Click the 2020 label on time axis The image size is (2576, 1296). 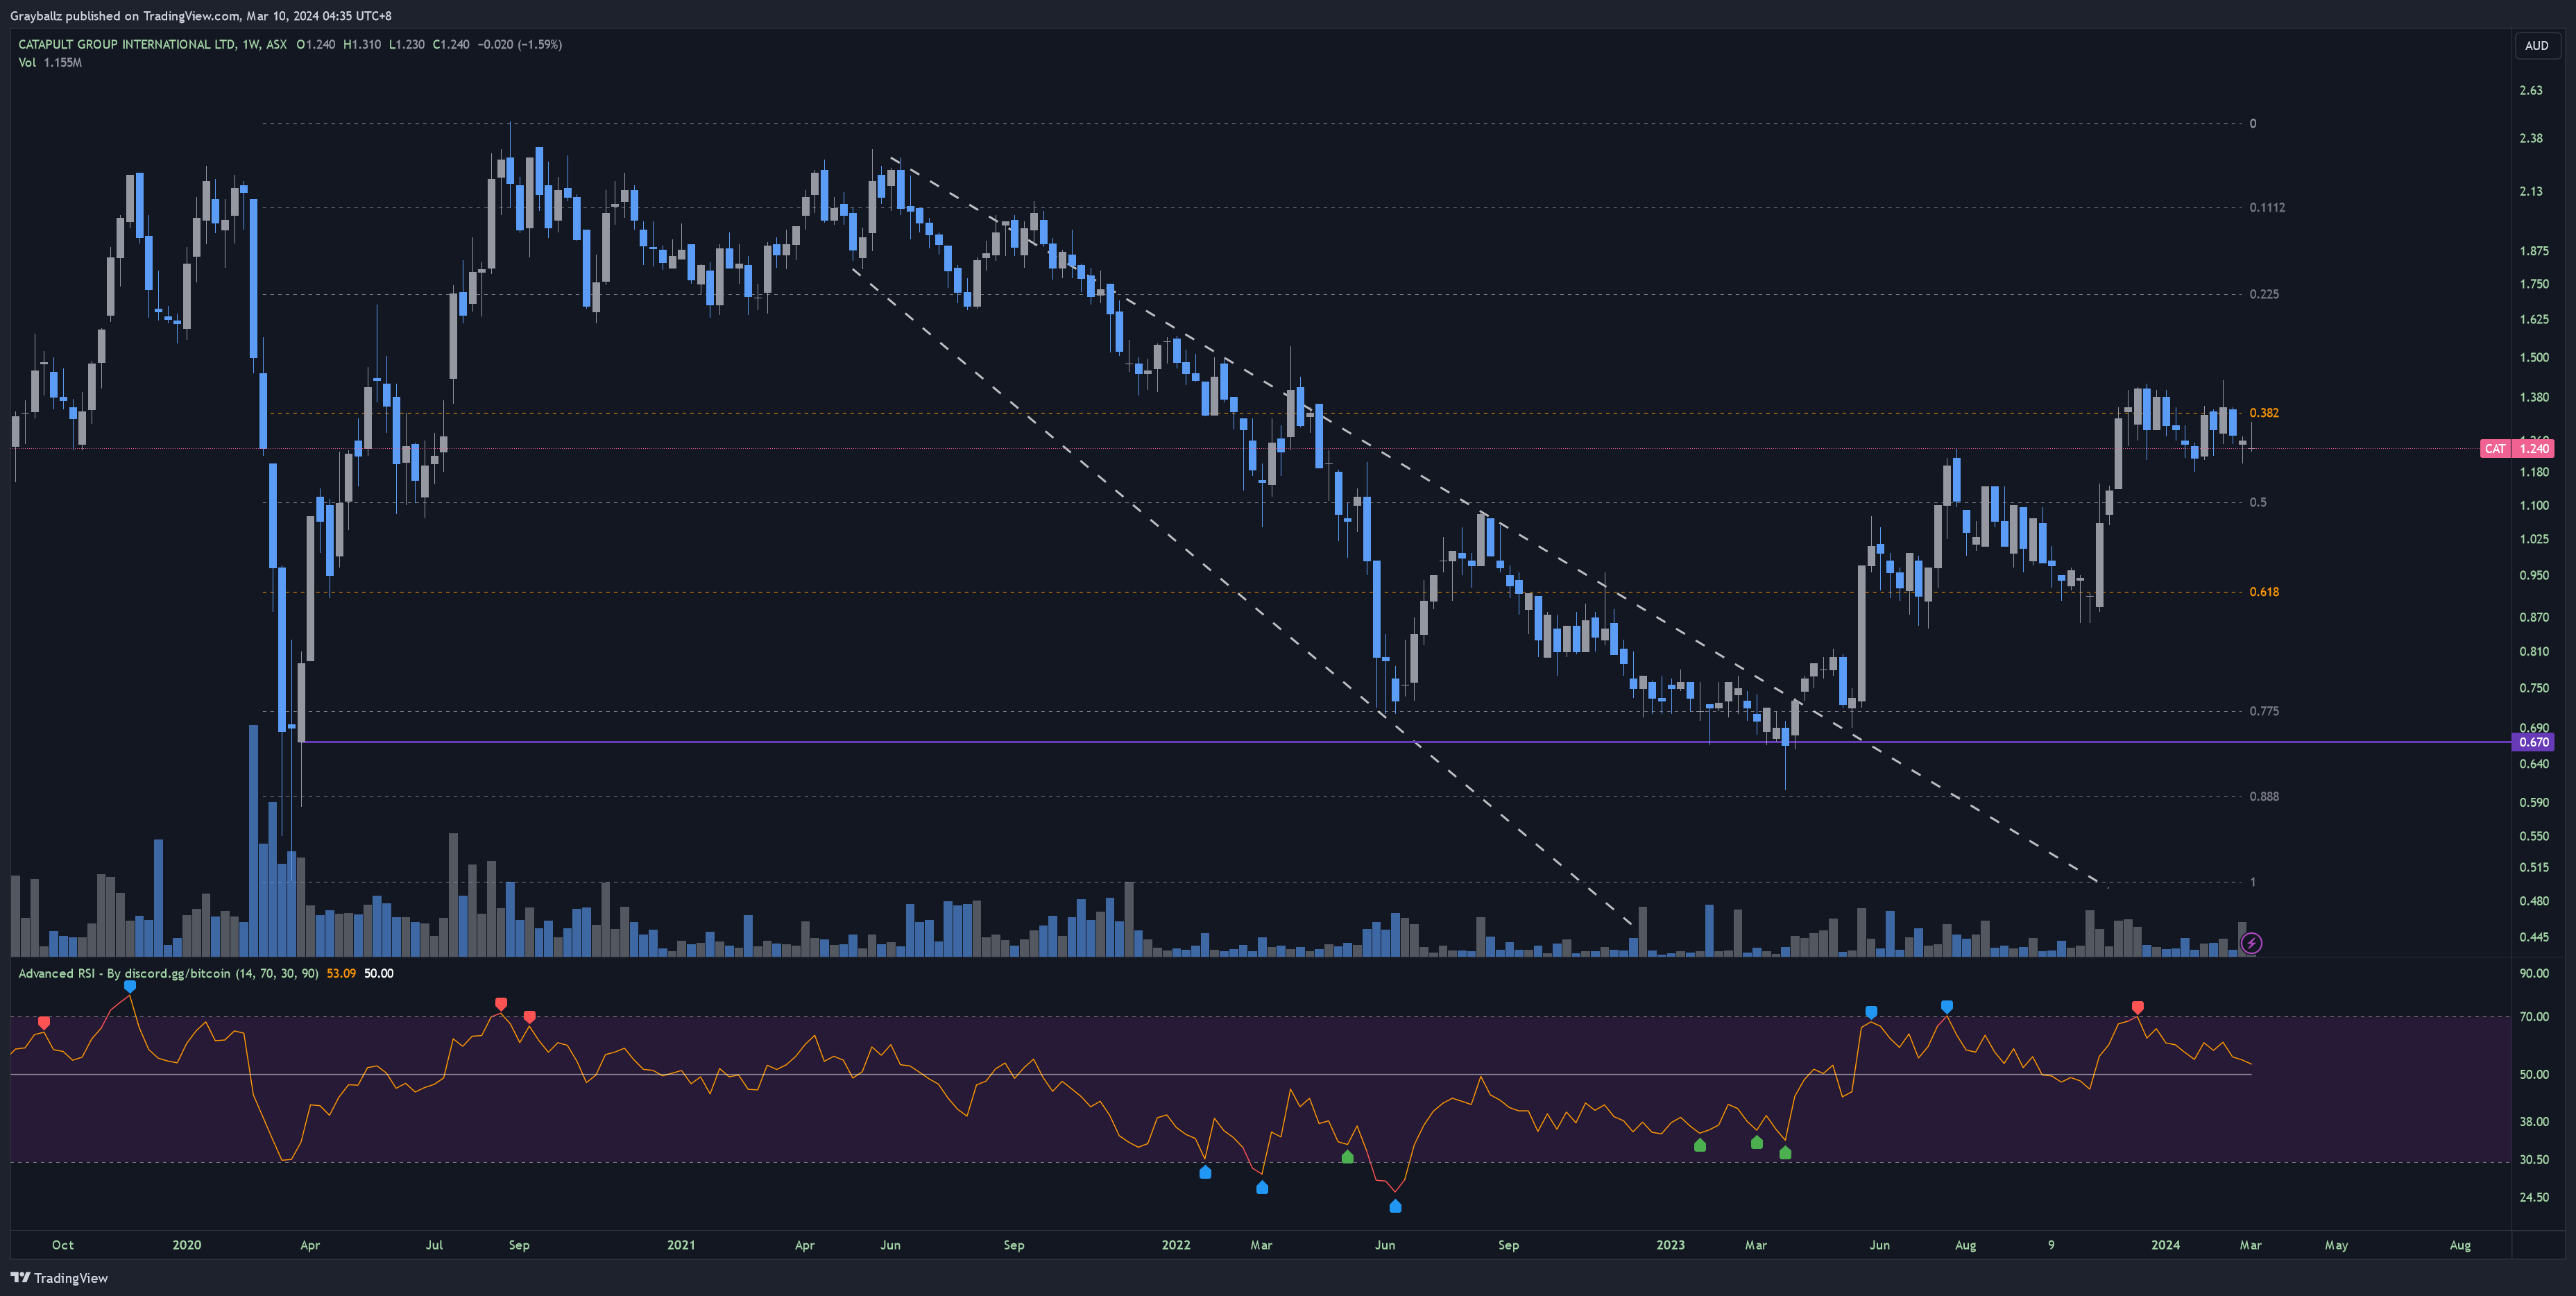click(x=186, y=1245)
